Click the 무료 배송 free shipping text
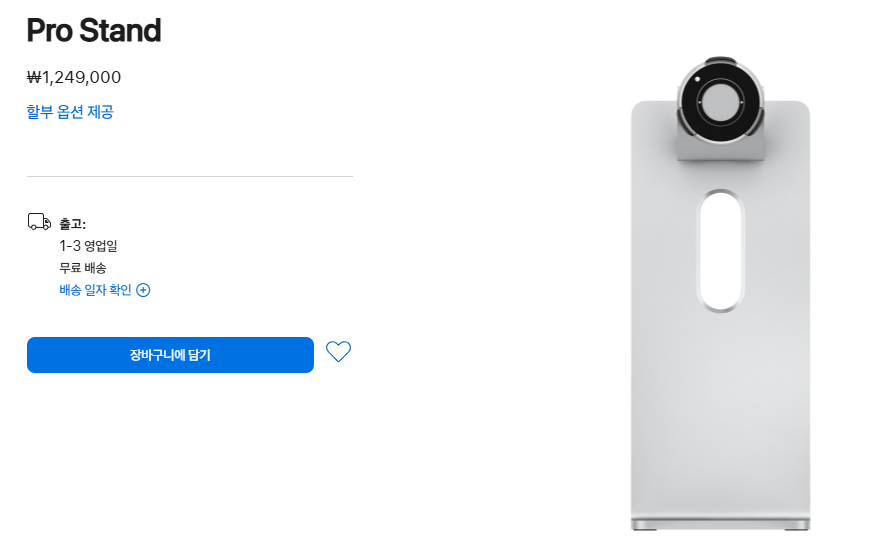892x551 pixels. (82, 268)
